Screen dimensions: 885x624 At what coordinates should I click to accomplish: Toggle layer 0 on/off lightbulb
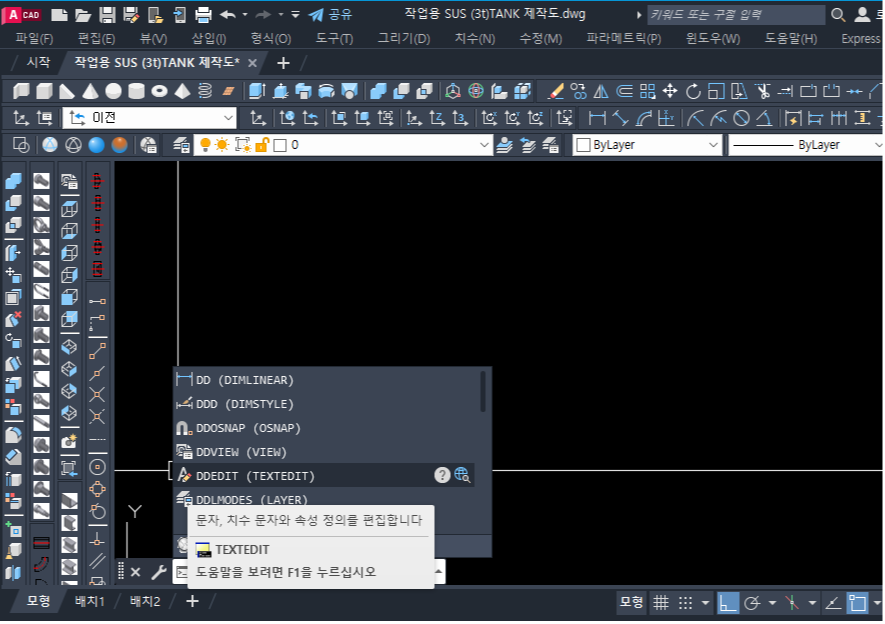click(205, 145)
